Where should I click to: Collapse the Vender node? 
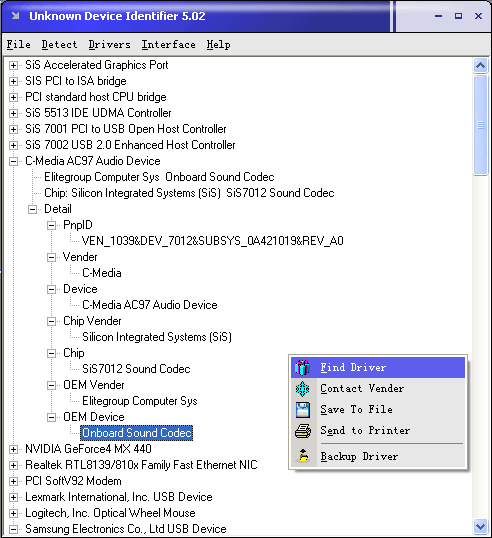pyautogui.click(x=51, y=257)
